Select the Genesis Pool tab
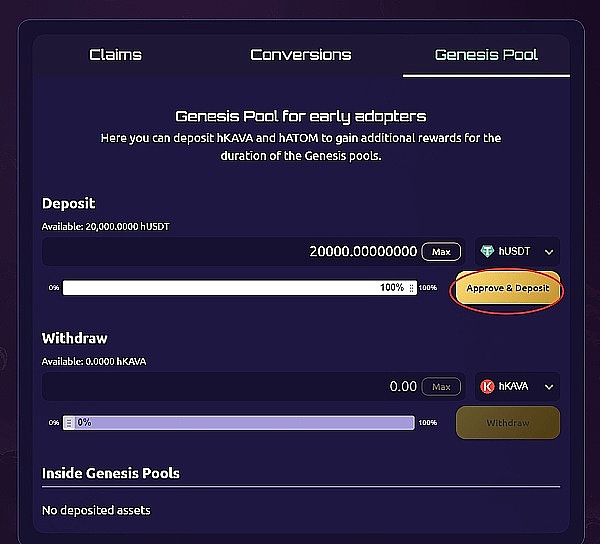This screenshot has height=544, width=600. click(486, 55)
